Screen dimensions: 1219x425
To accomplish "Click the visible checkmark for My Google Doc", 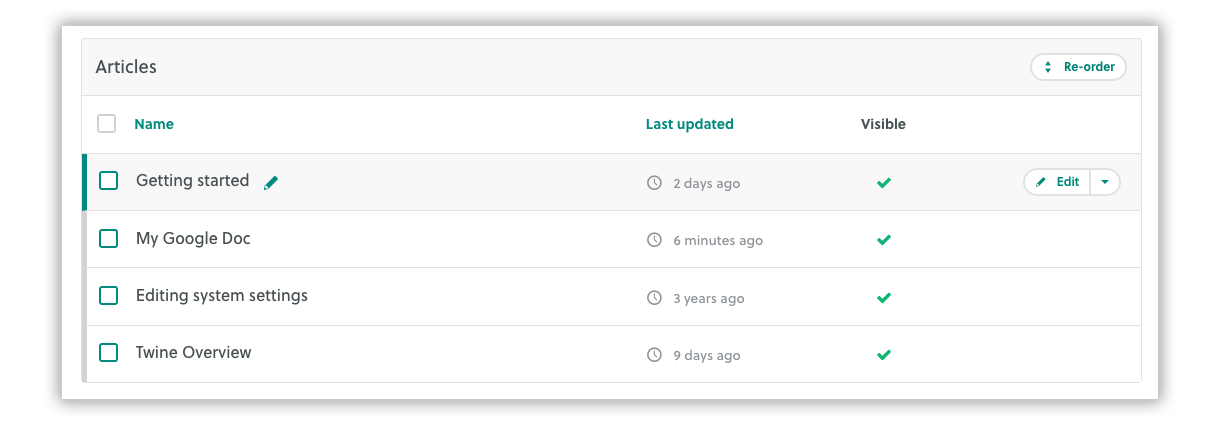I will point(884,240).
